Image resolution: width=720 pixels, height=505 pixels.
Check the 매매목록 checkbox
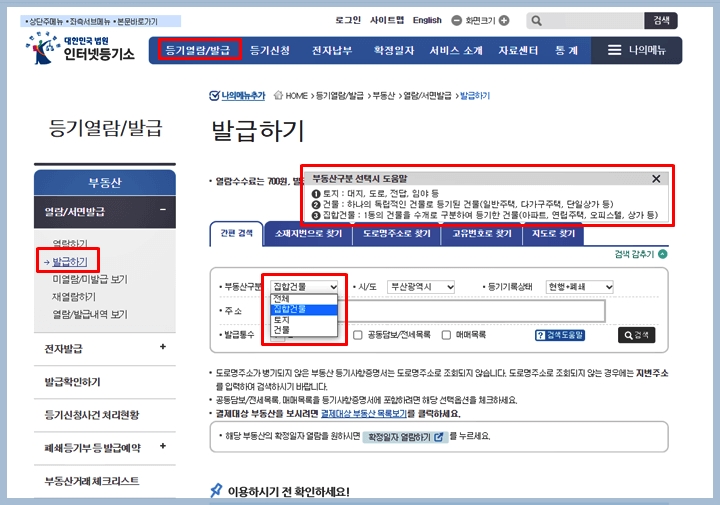point(446,335)
